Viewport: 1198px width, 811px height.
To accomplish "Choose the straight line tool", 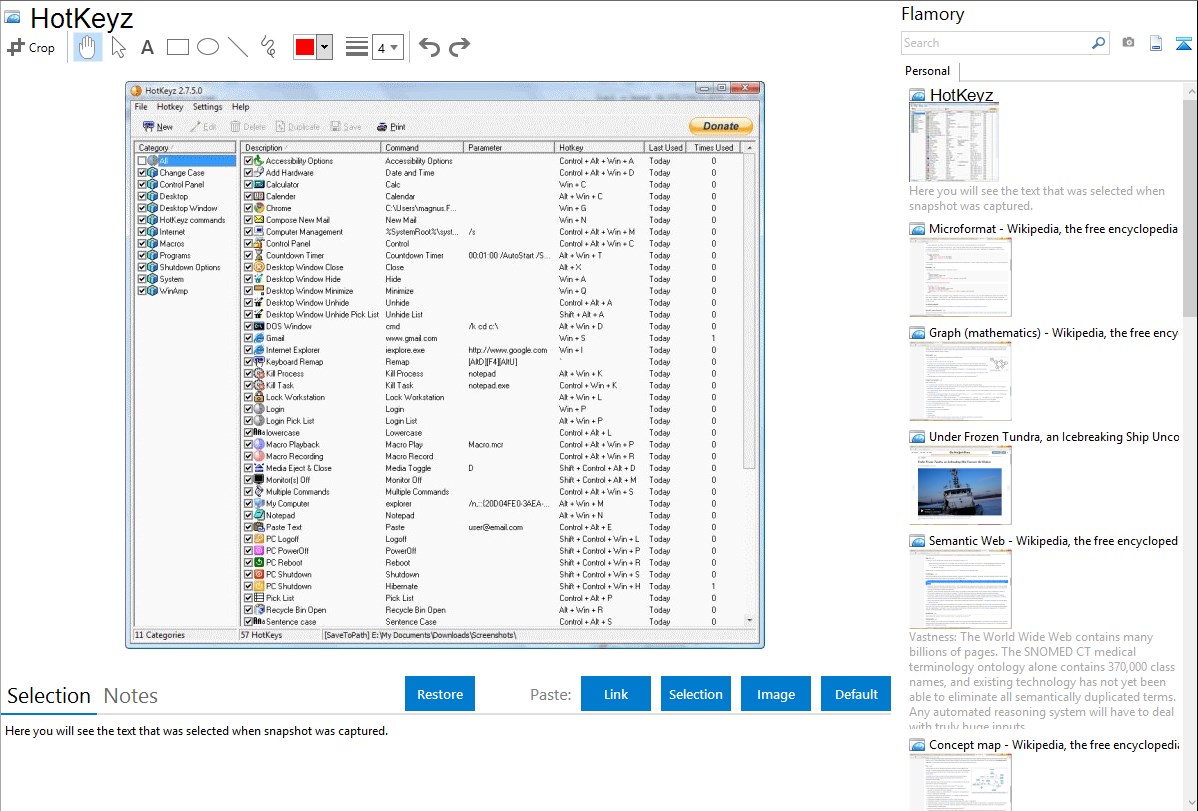I will 238,47.
